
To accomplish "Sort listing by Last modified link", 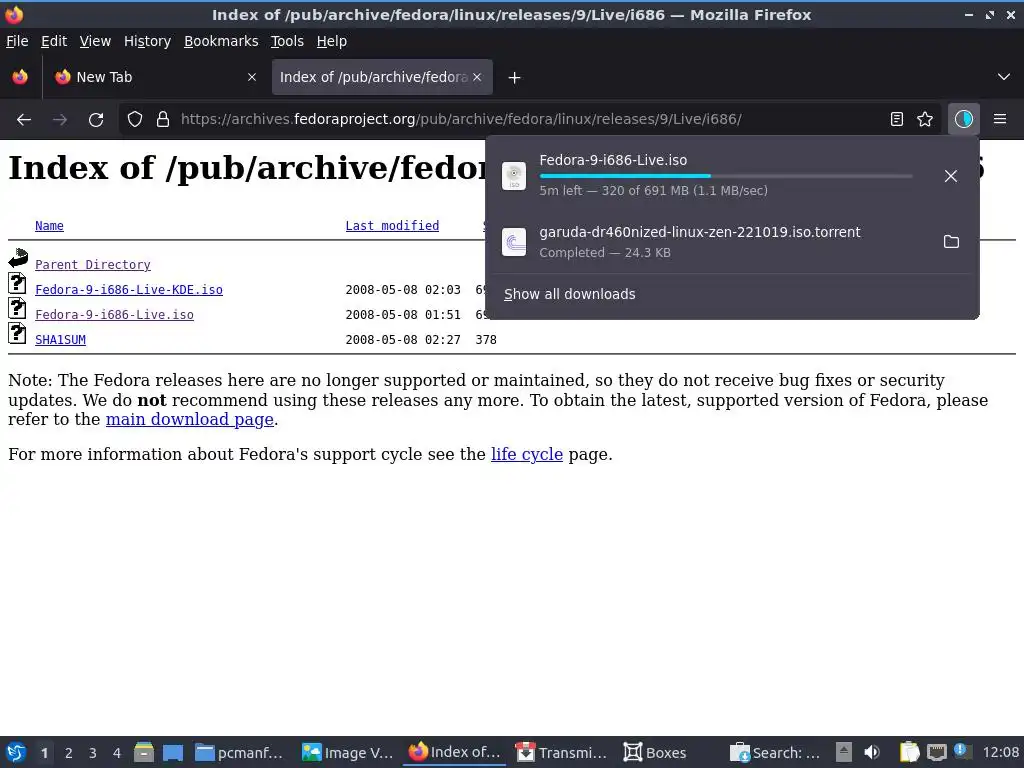I will pyautogui.click(x=392, y=226).
